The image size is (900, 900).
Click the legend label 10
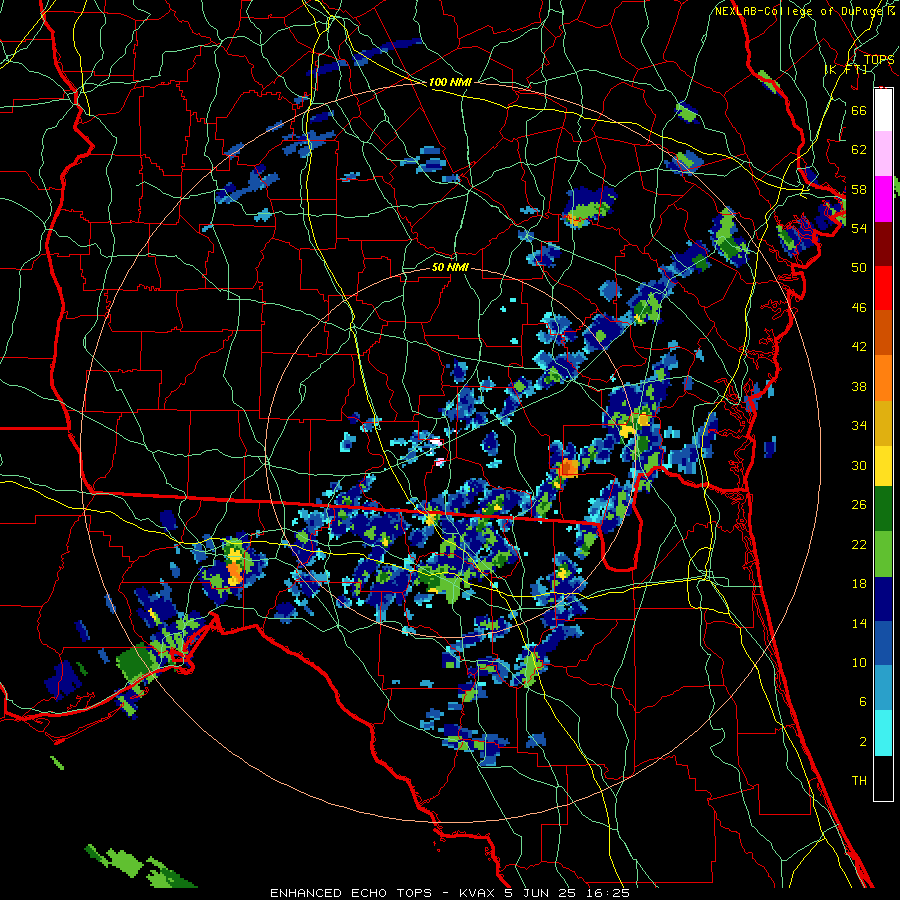click(859, 662)
